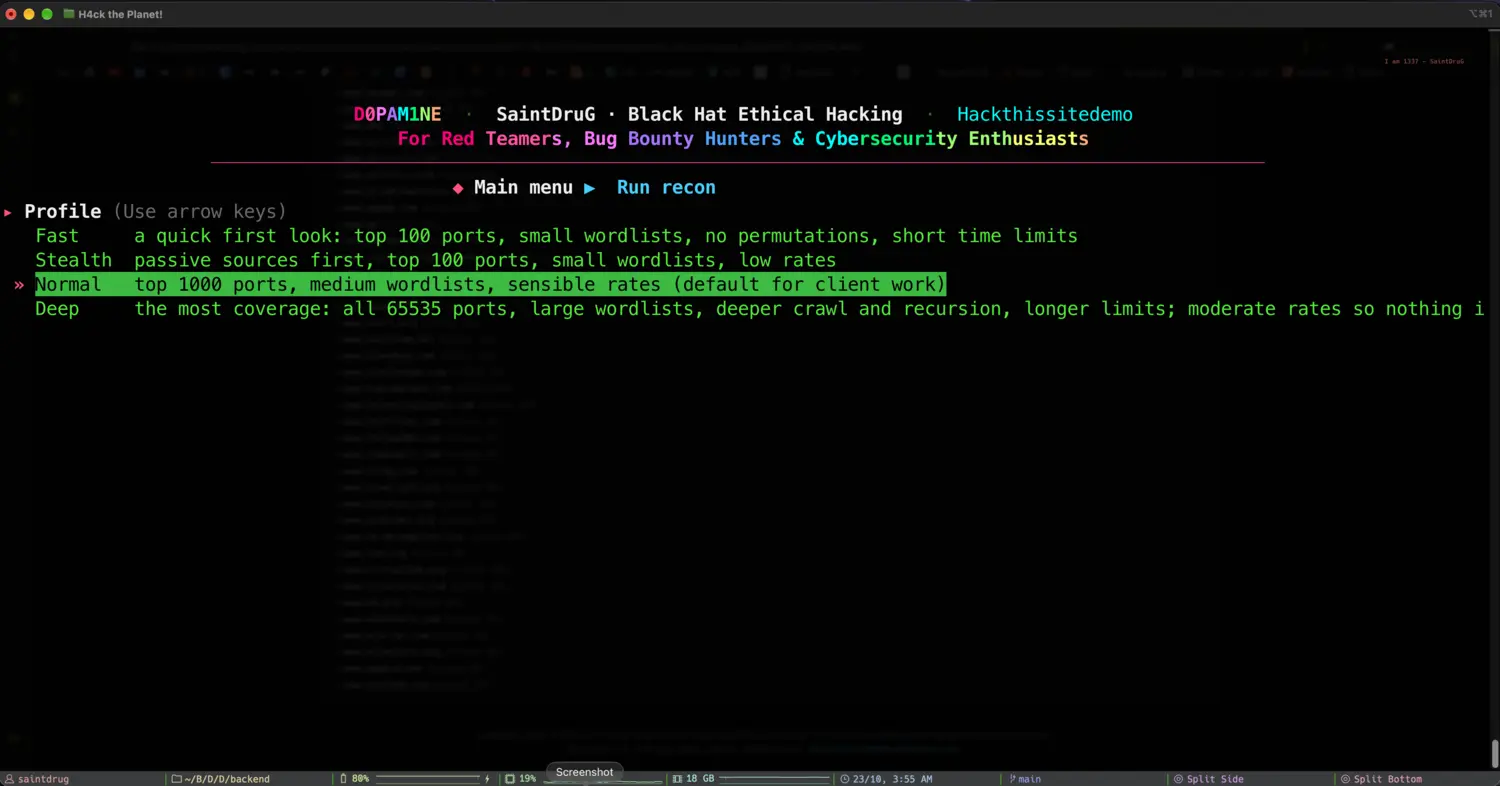
Task: Click the Split Side button
Action: [1208, 779]
